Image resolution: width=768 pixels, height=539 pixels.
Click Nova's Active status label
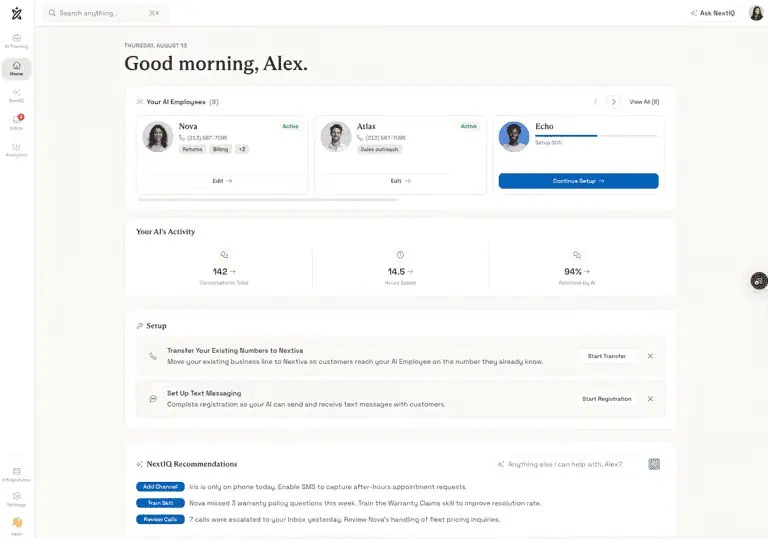click(290, 126)
